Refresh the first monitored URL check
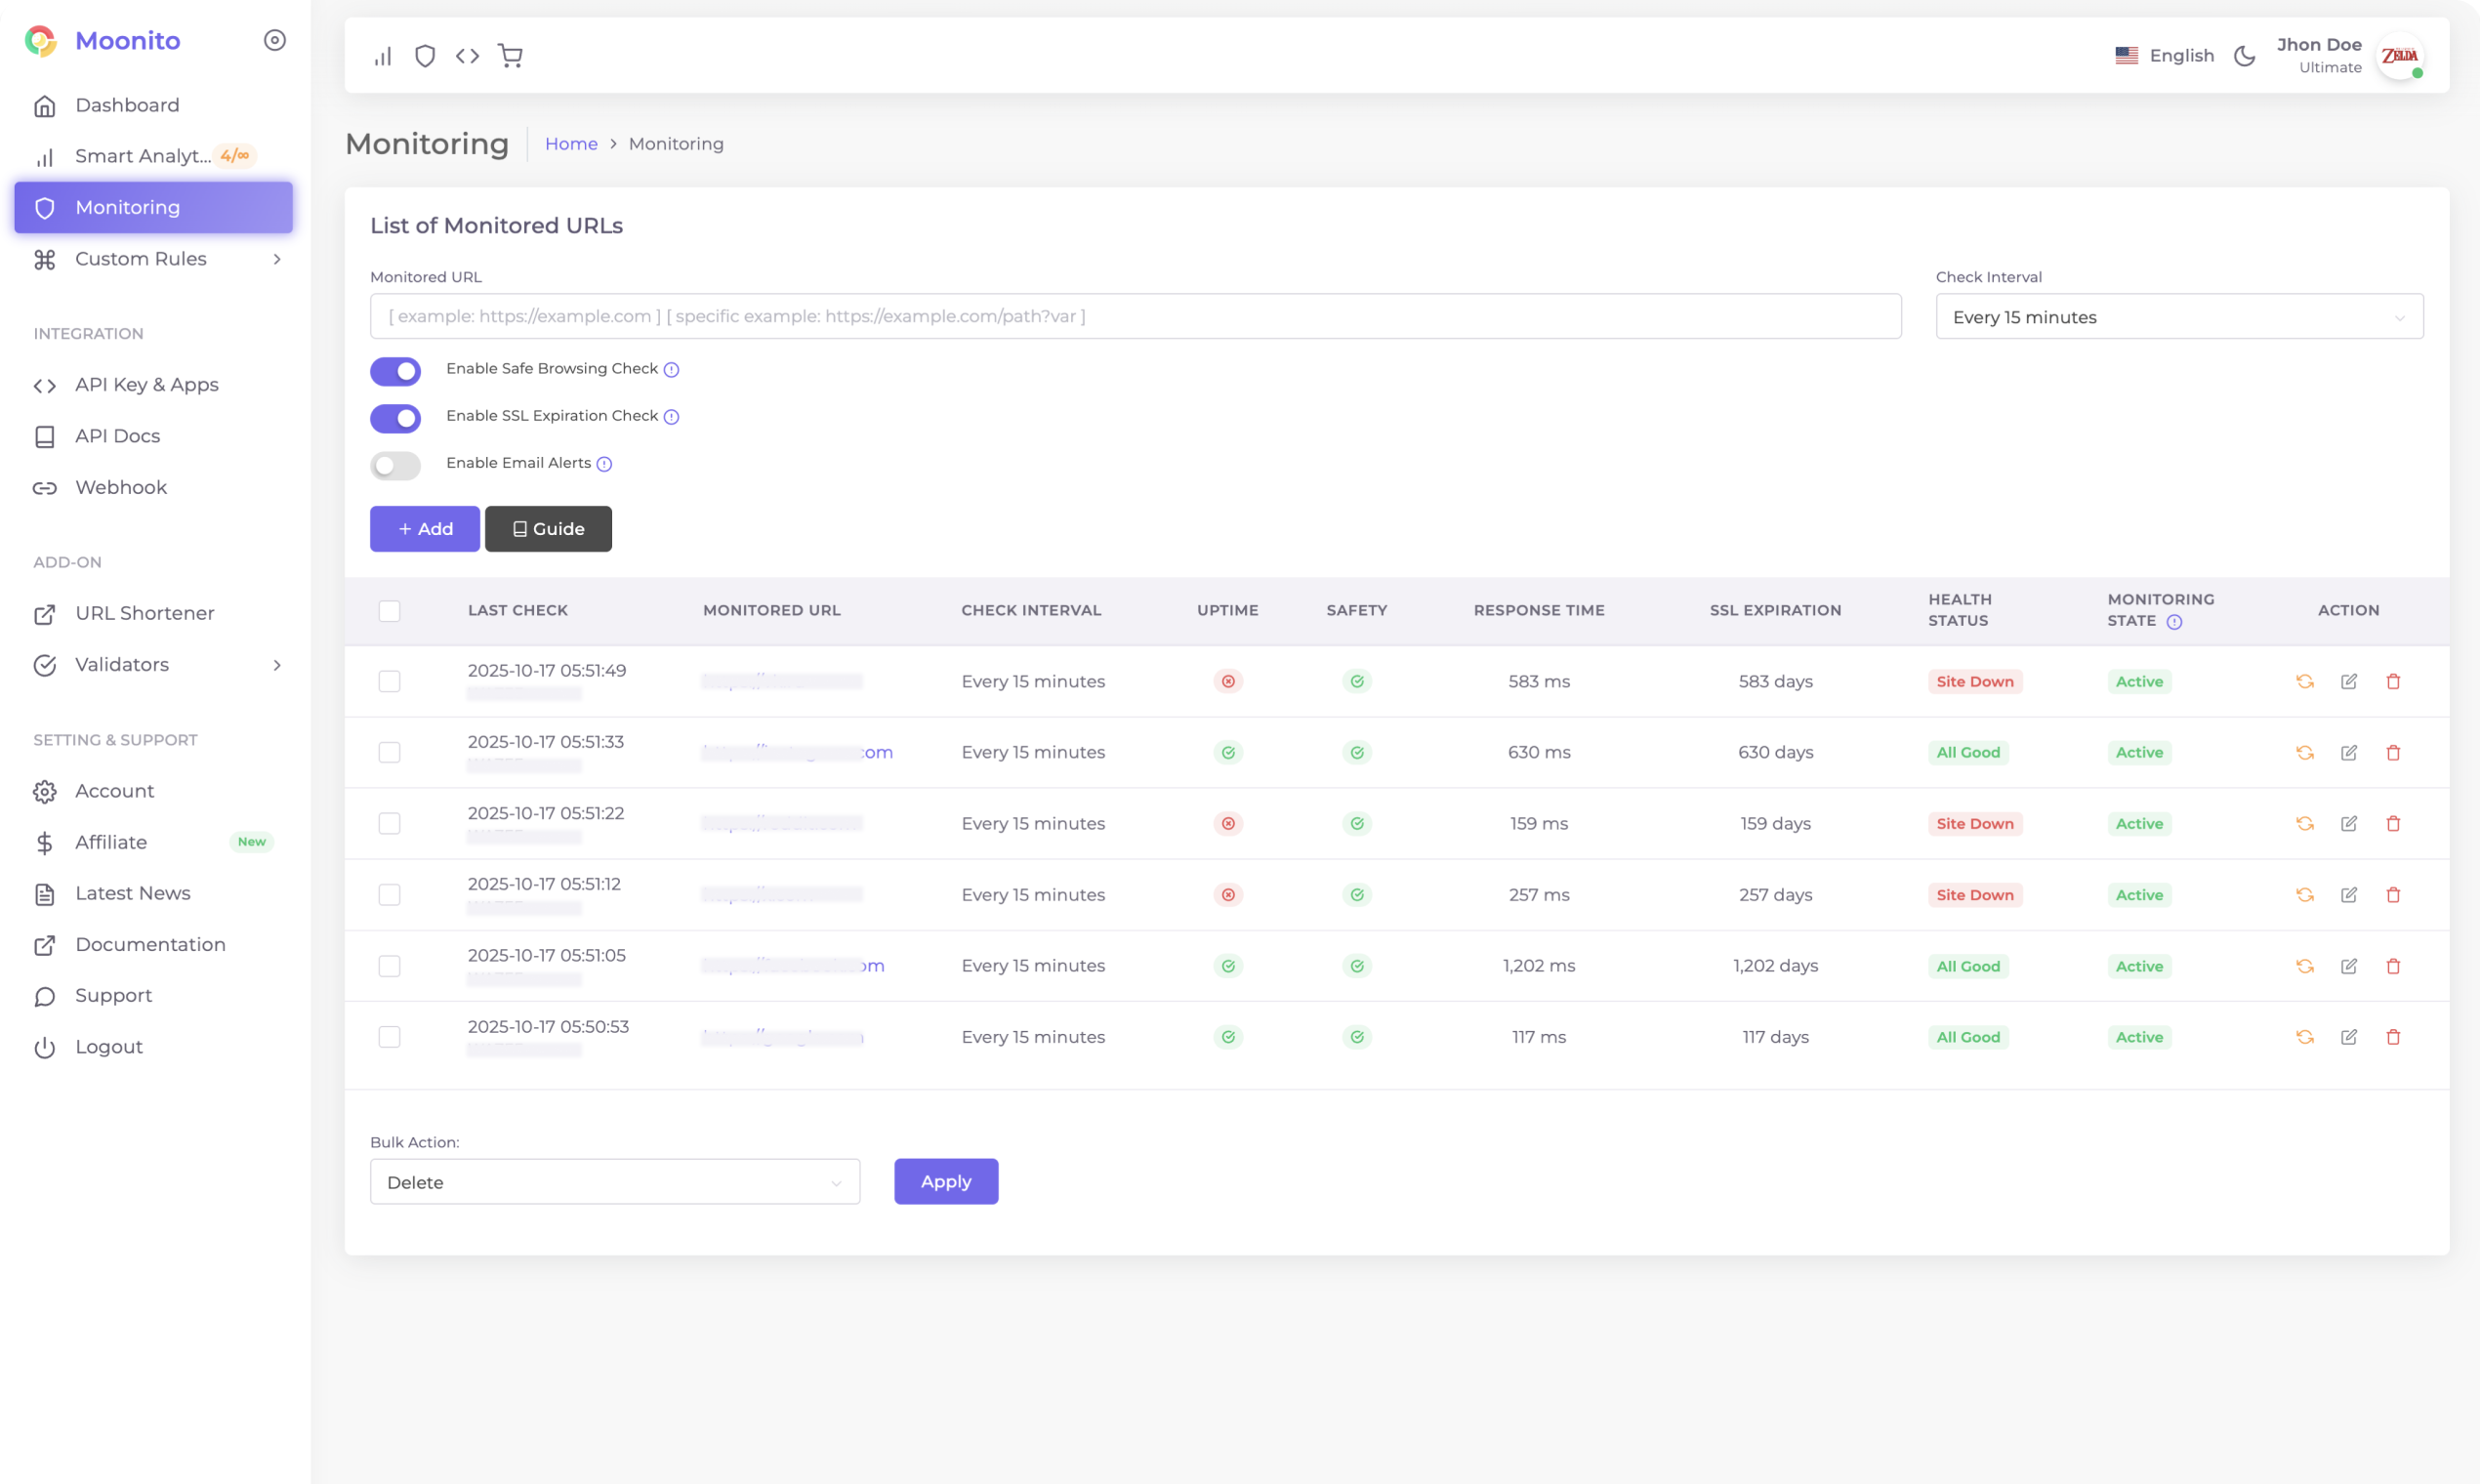Image resolution: width=2480 pixels, height=1484 pixels. [2305, 681]
